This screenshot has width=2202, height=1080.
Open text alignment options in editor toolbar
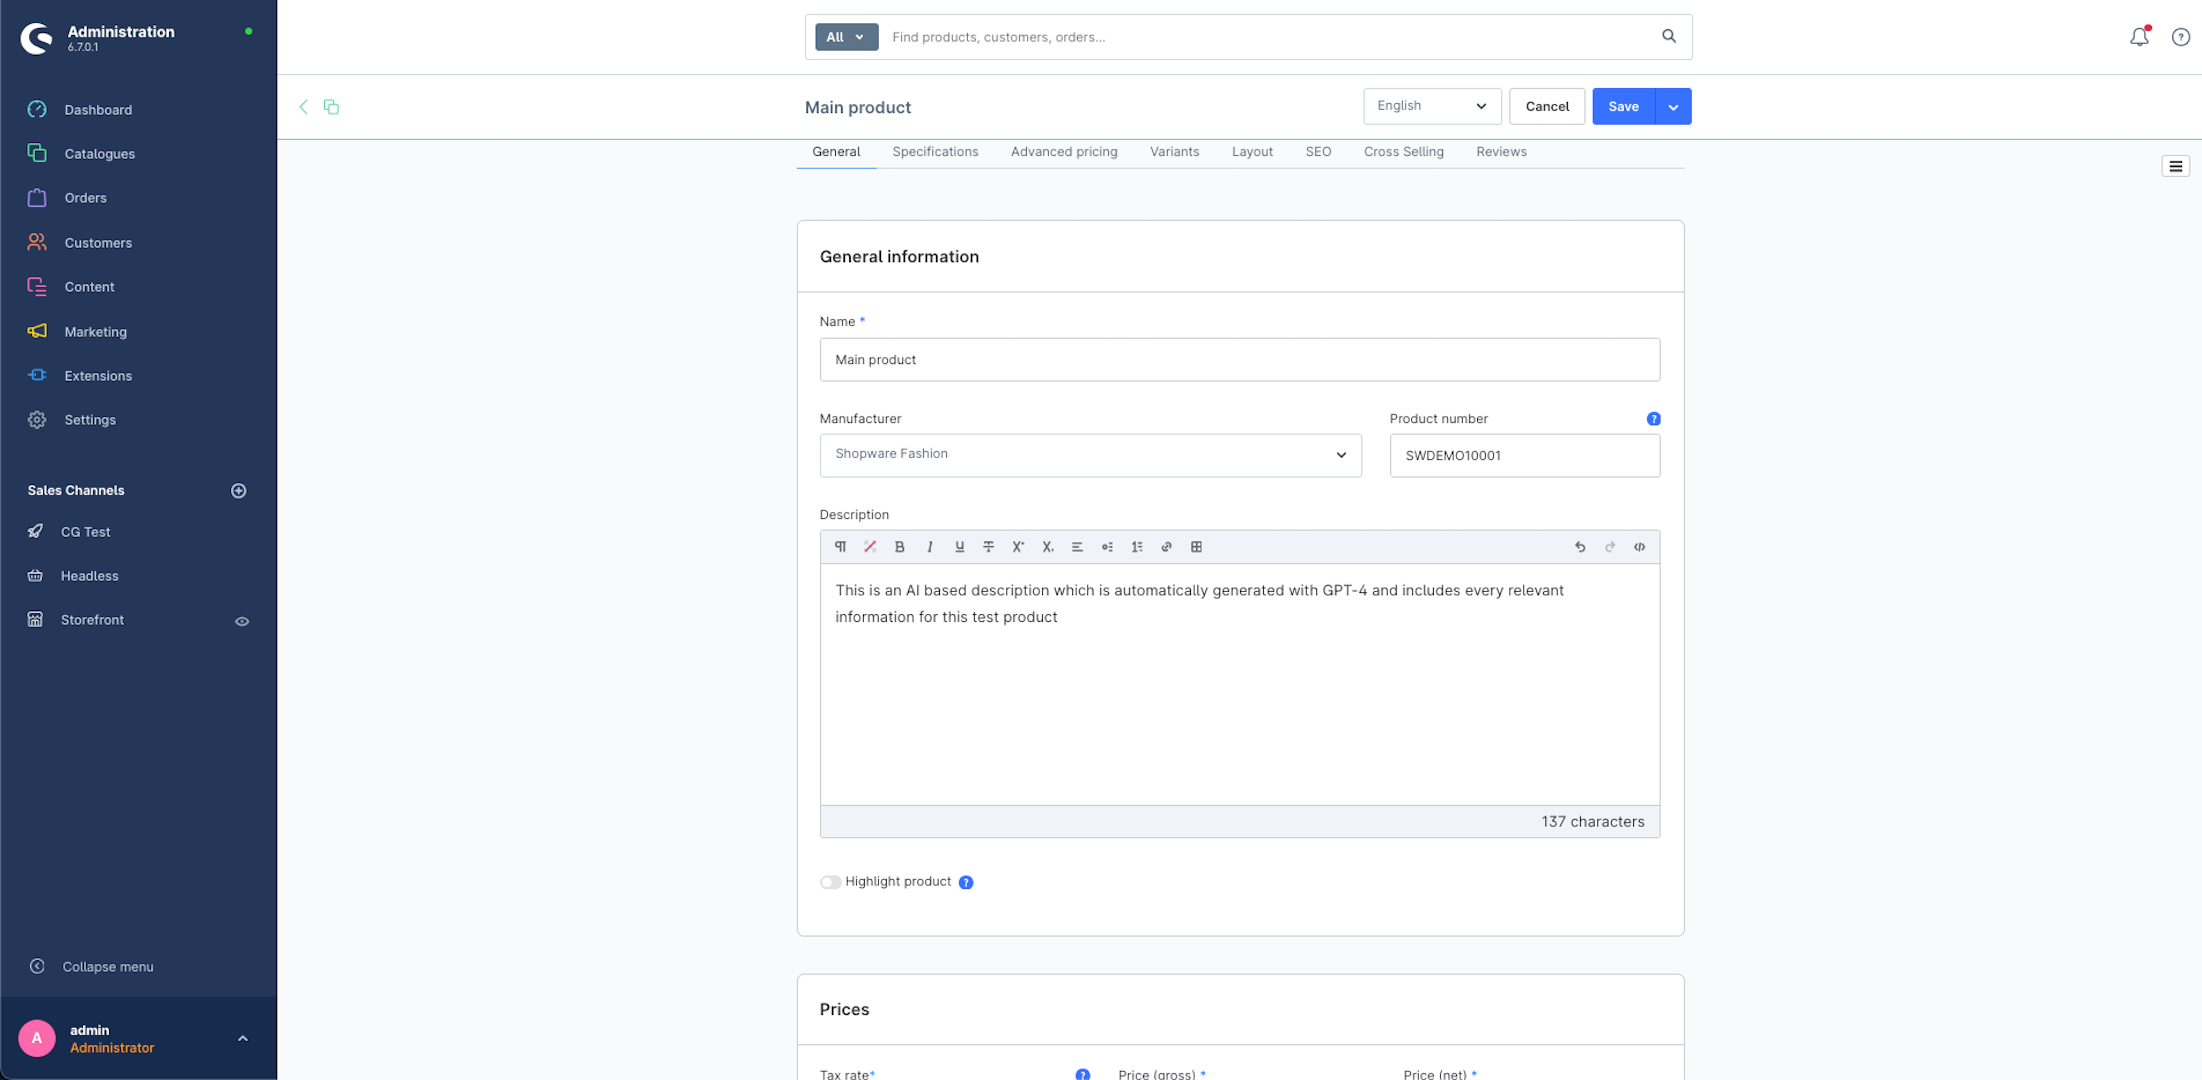[1077, 547]
